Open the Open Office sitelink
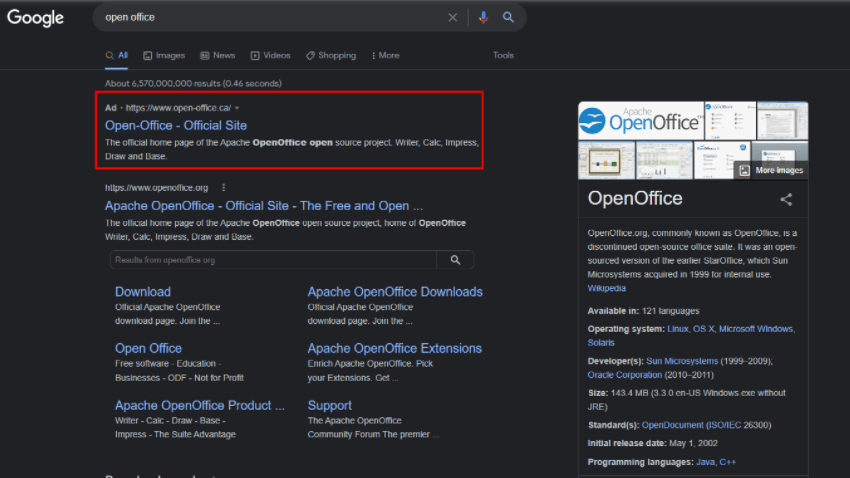850x478 pixels. 148,348
